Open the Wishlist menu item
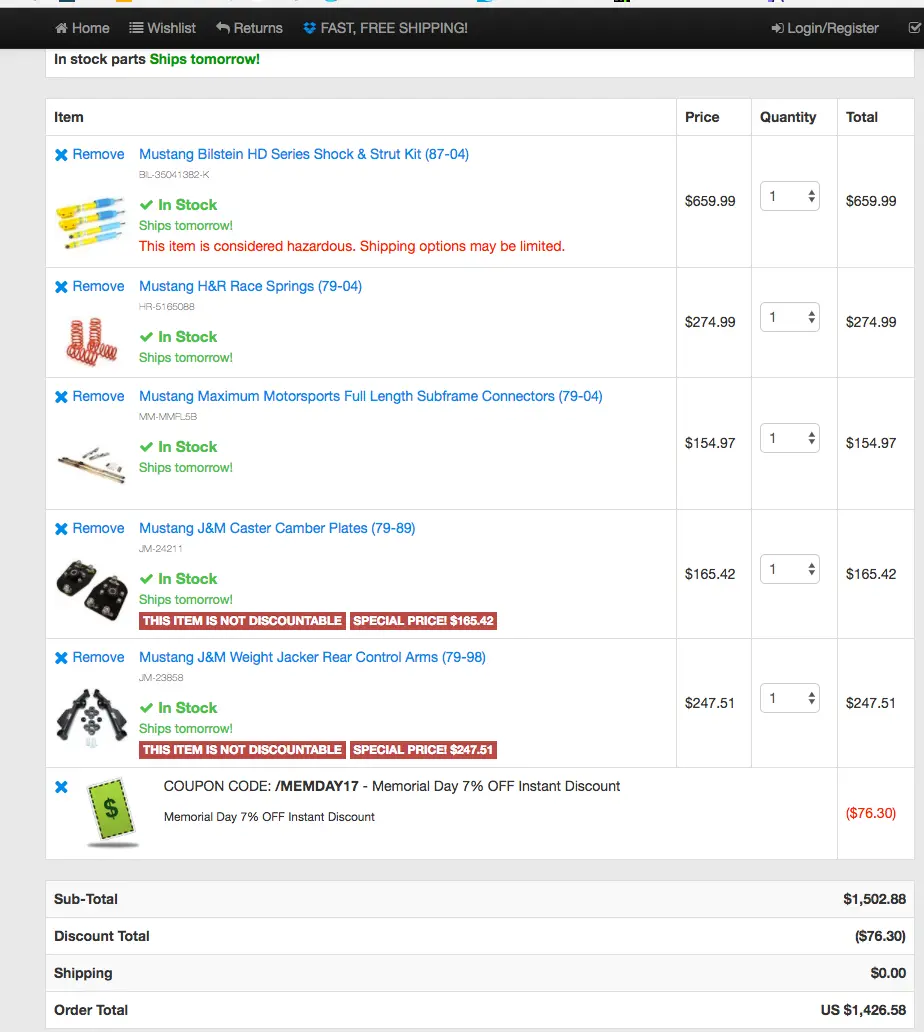 [x=163, y=28]
